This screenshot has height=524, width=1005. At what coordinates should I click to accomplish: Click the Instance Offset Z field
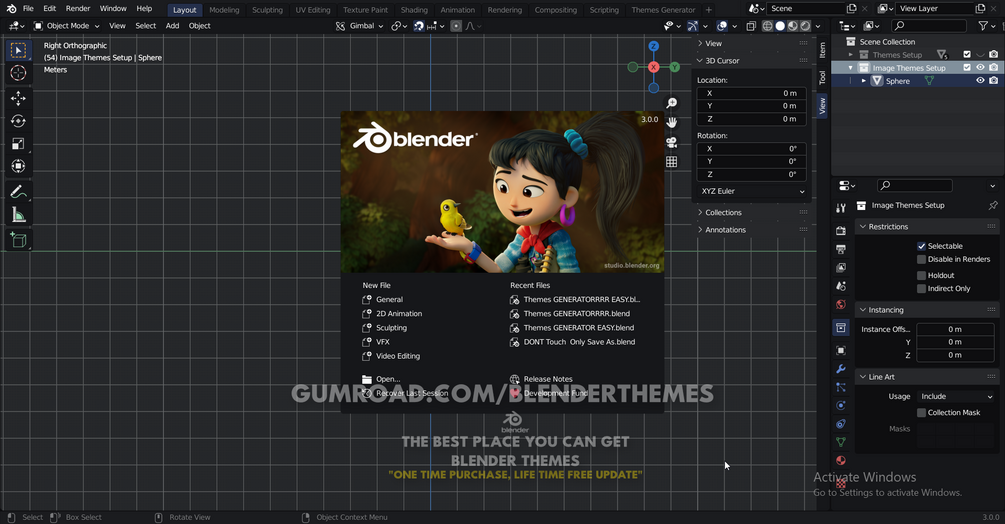tap(956, 356)
